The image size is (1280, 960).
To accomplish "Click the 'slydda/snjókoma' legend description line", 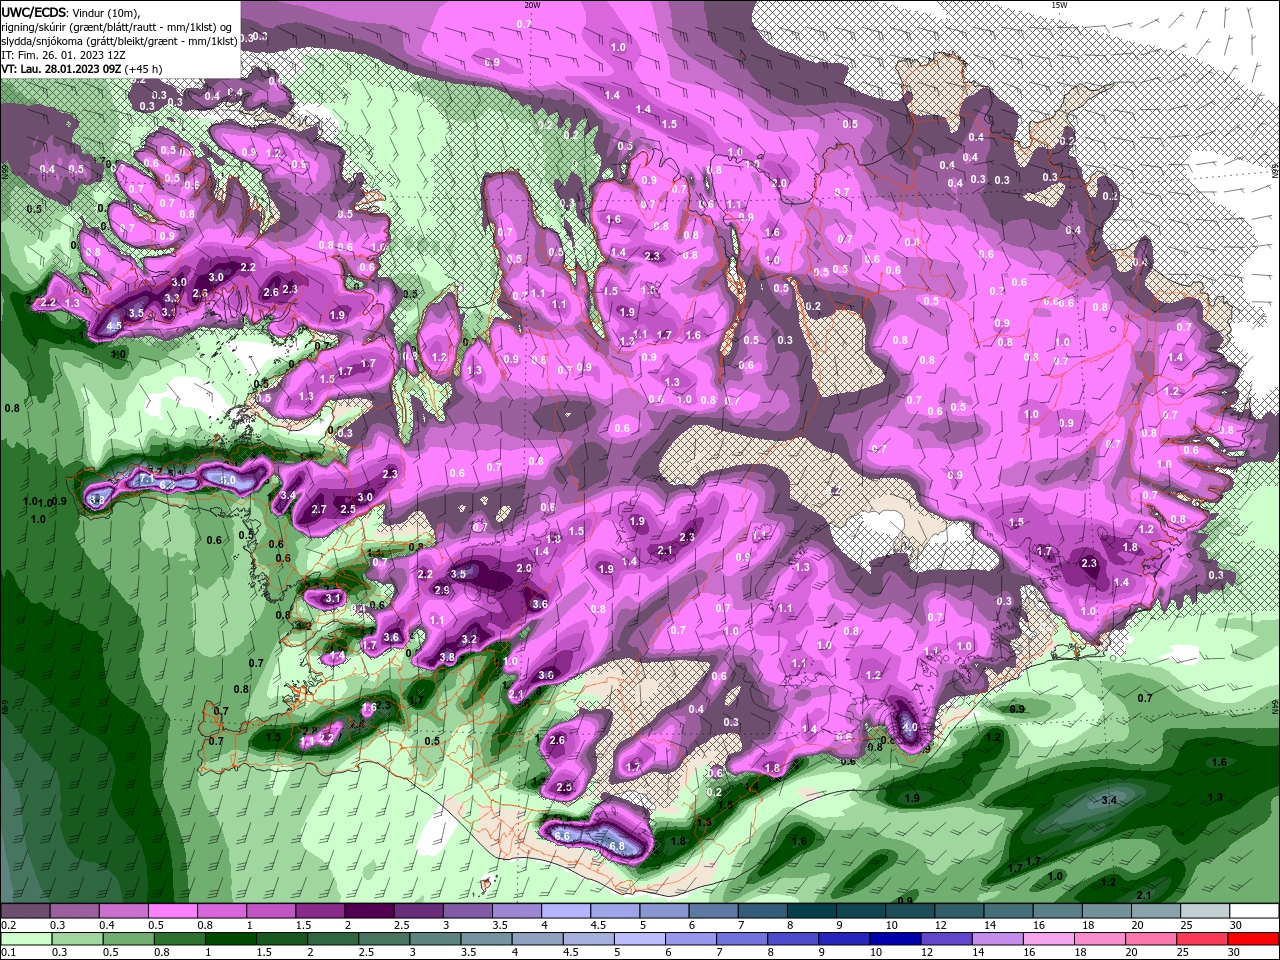I will coord(119,41).
